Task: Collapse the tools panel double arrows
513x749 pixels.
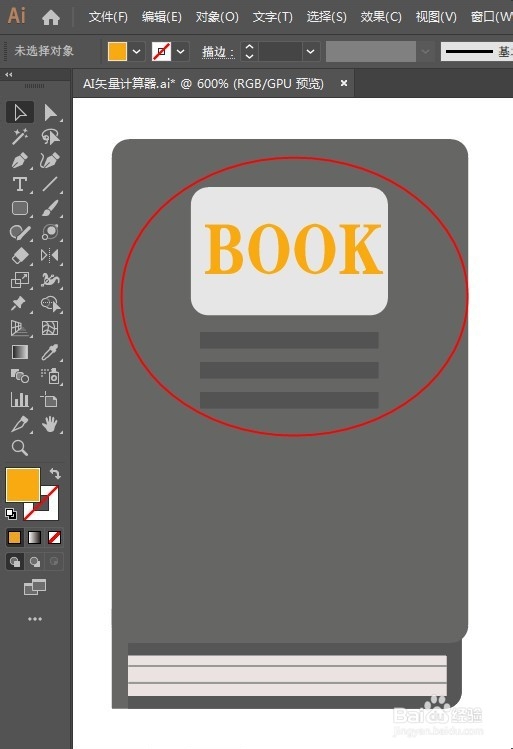Action: (x=8, y=75)
